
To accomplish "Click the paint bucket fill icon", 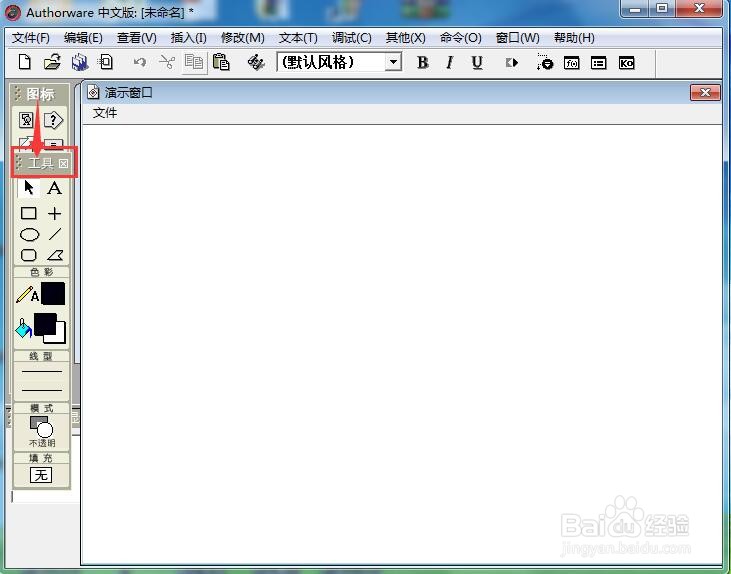I will [23, 328].
